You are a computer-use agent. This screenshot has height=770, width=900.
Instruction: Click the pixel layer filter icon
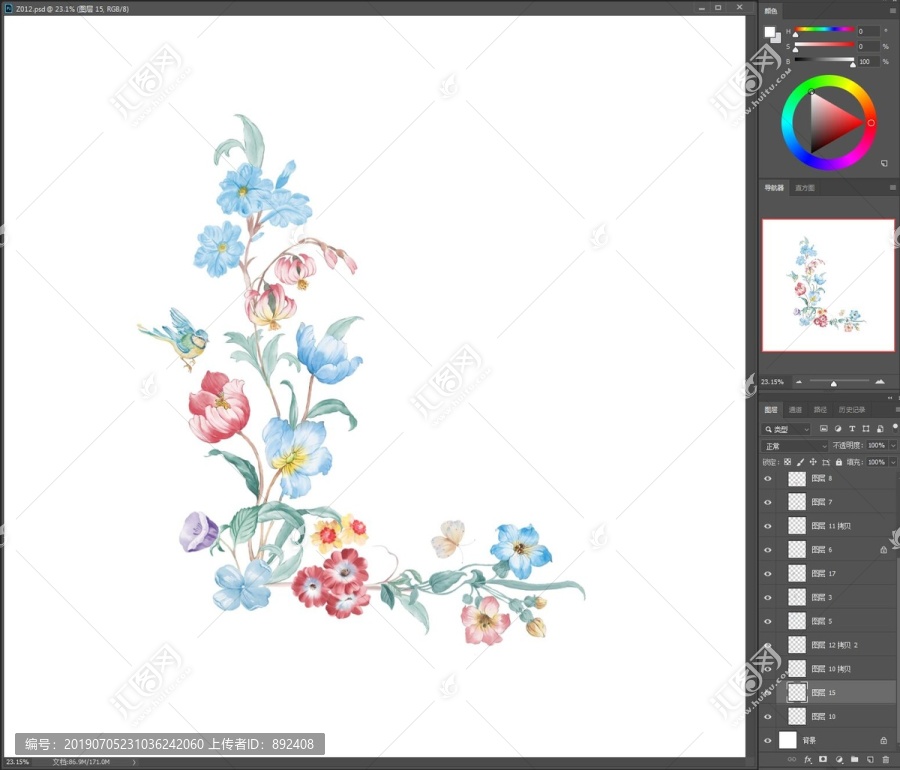[x=824, y=429]
